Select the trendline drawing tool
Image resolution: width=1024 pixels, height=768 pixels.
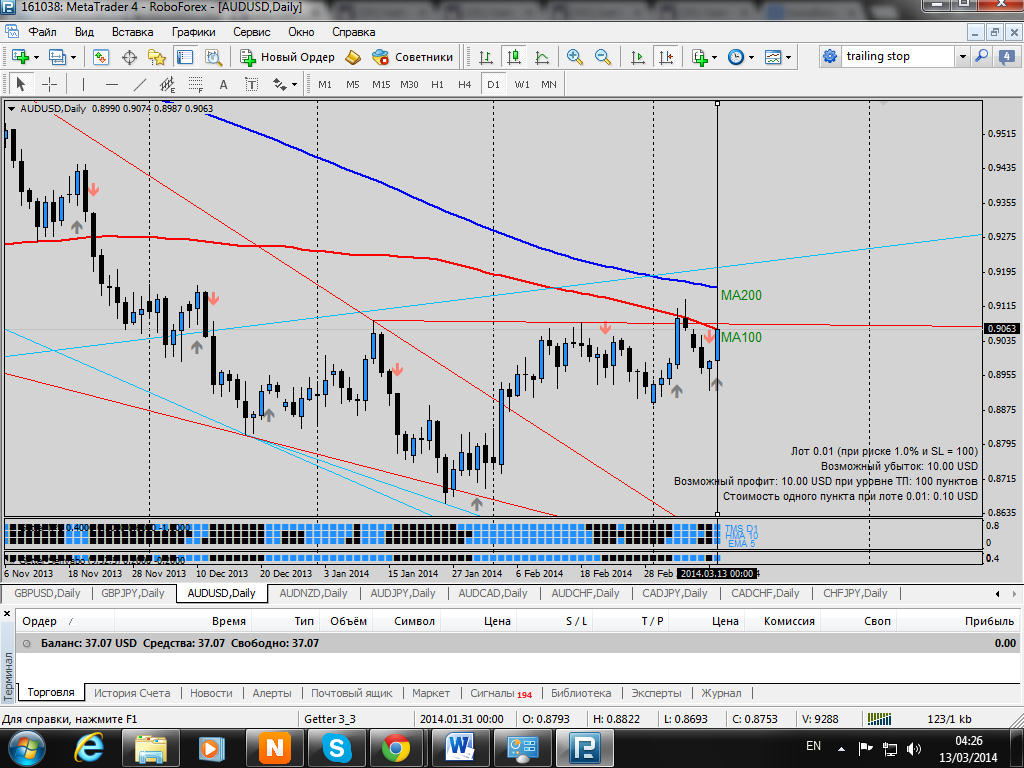(140, 84)
